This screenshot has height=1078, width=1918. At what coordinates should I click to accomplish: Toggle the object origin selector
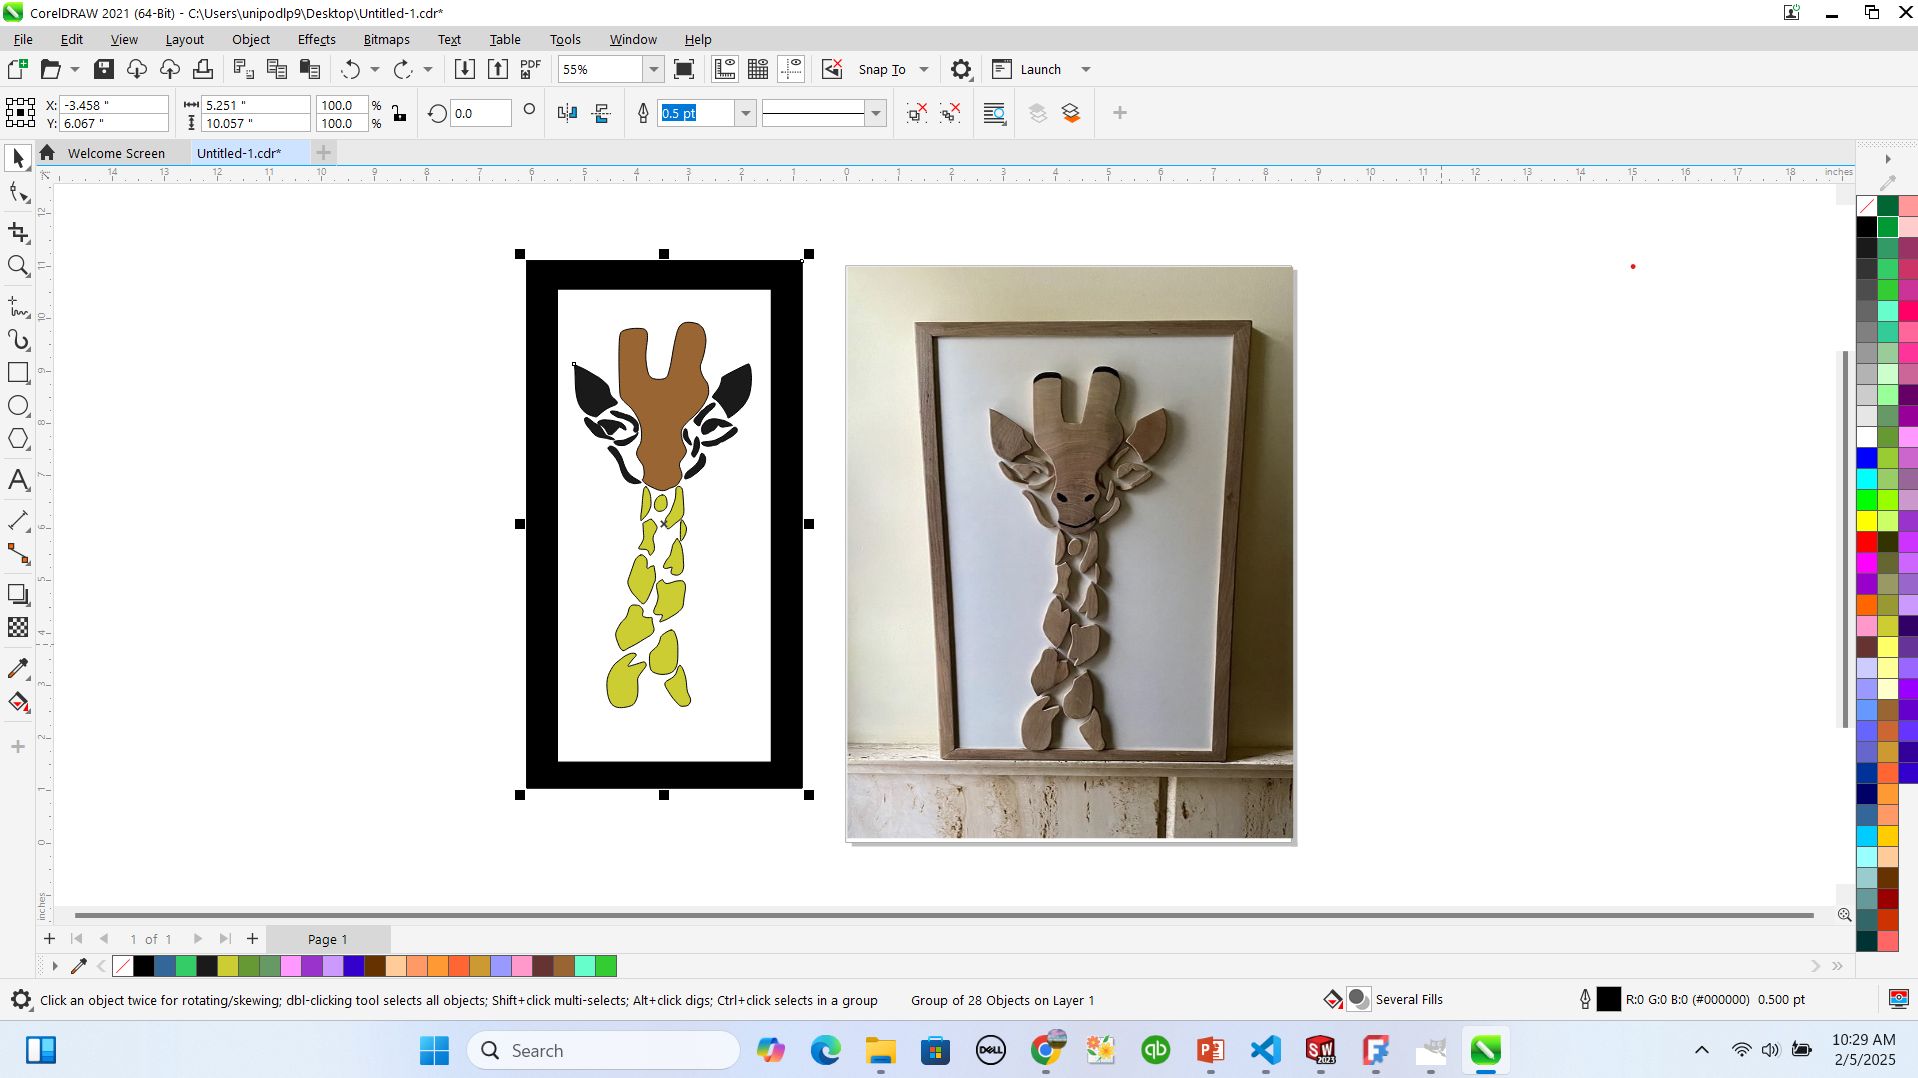tap(20, 113)
